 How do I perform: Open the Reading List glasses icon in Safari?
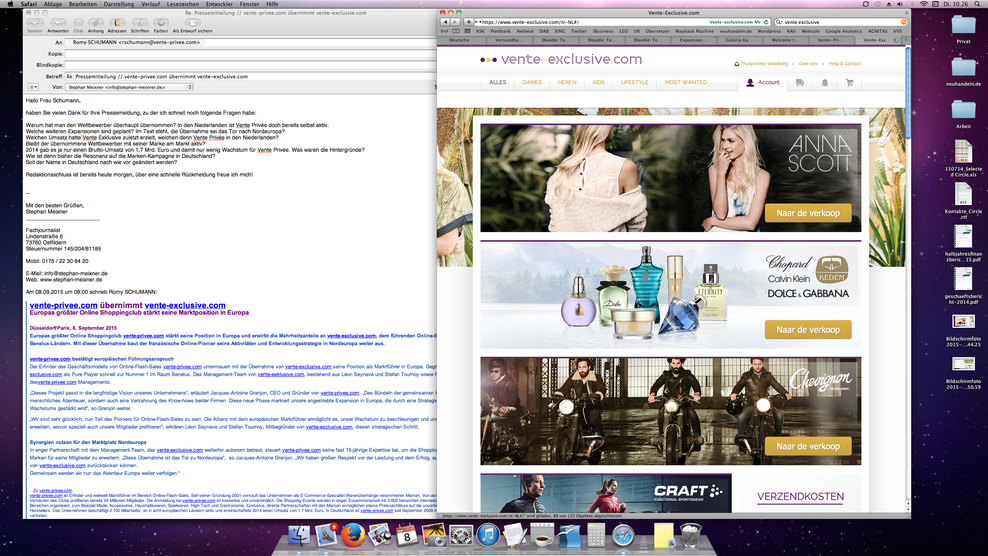point(444,31)
